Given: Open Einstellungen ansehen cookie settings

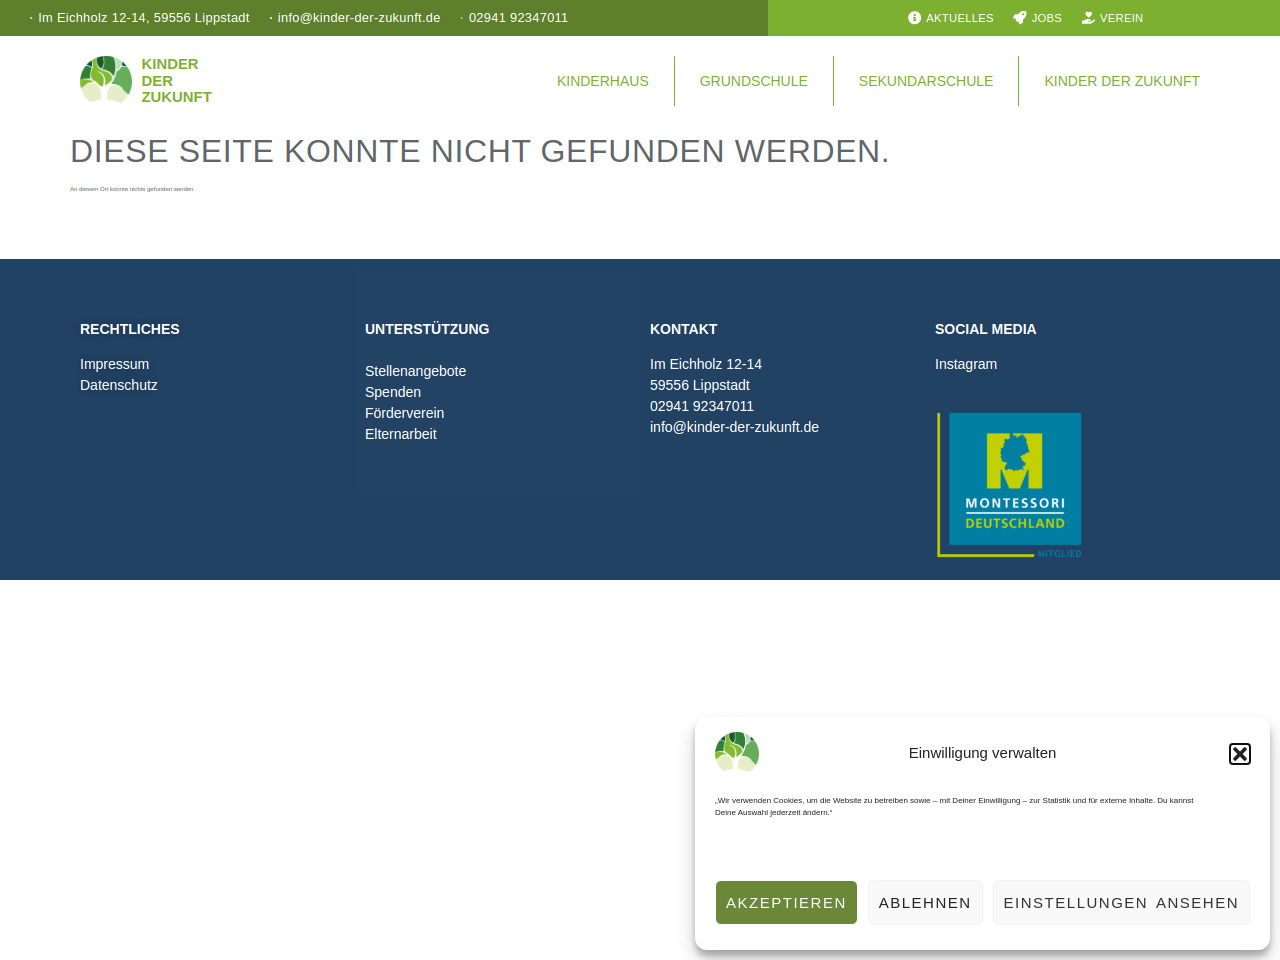Looking at the screenshot, I should [1120, 902].
